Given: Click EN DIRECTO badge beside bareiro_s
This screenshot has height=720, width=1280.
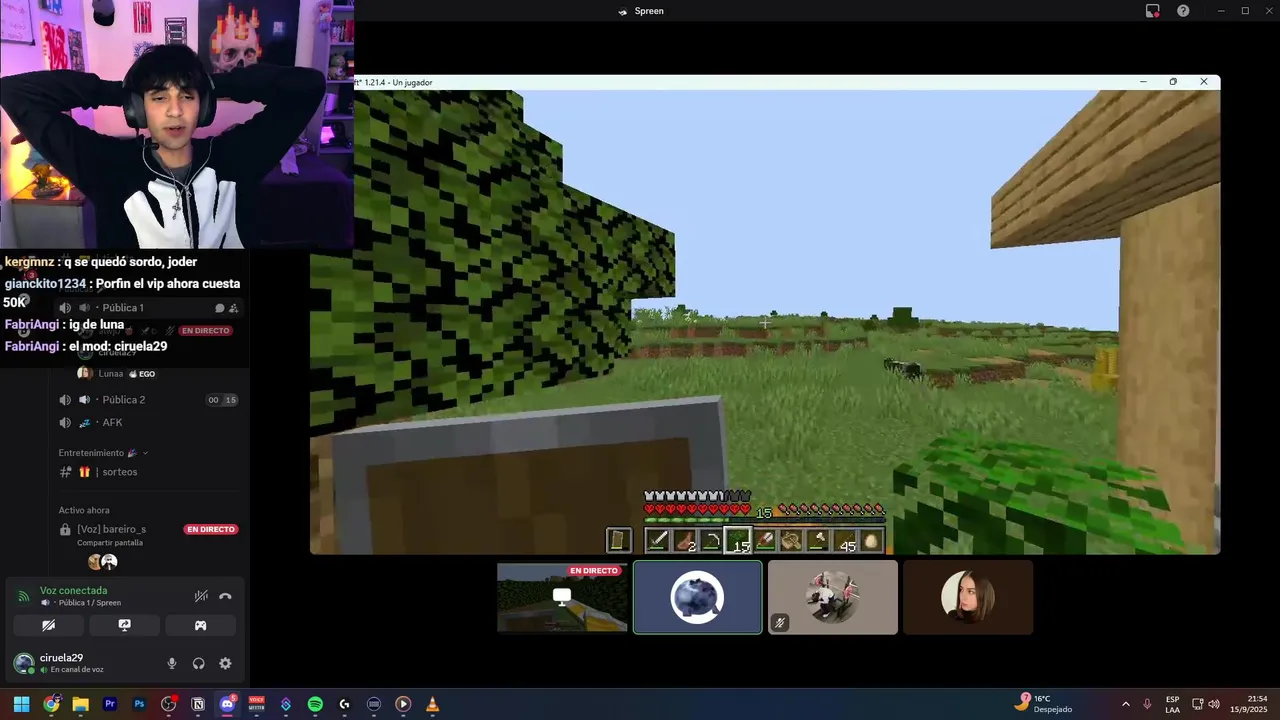Looking at the screenshot, I should point(211,529).
